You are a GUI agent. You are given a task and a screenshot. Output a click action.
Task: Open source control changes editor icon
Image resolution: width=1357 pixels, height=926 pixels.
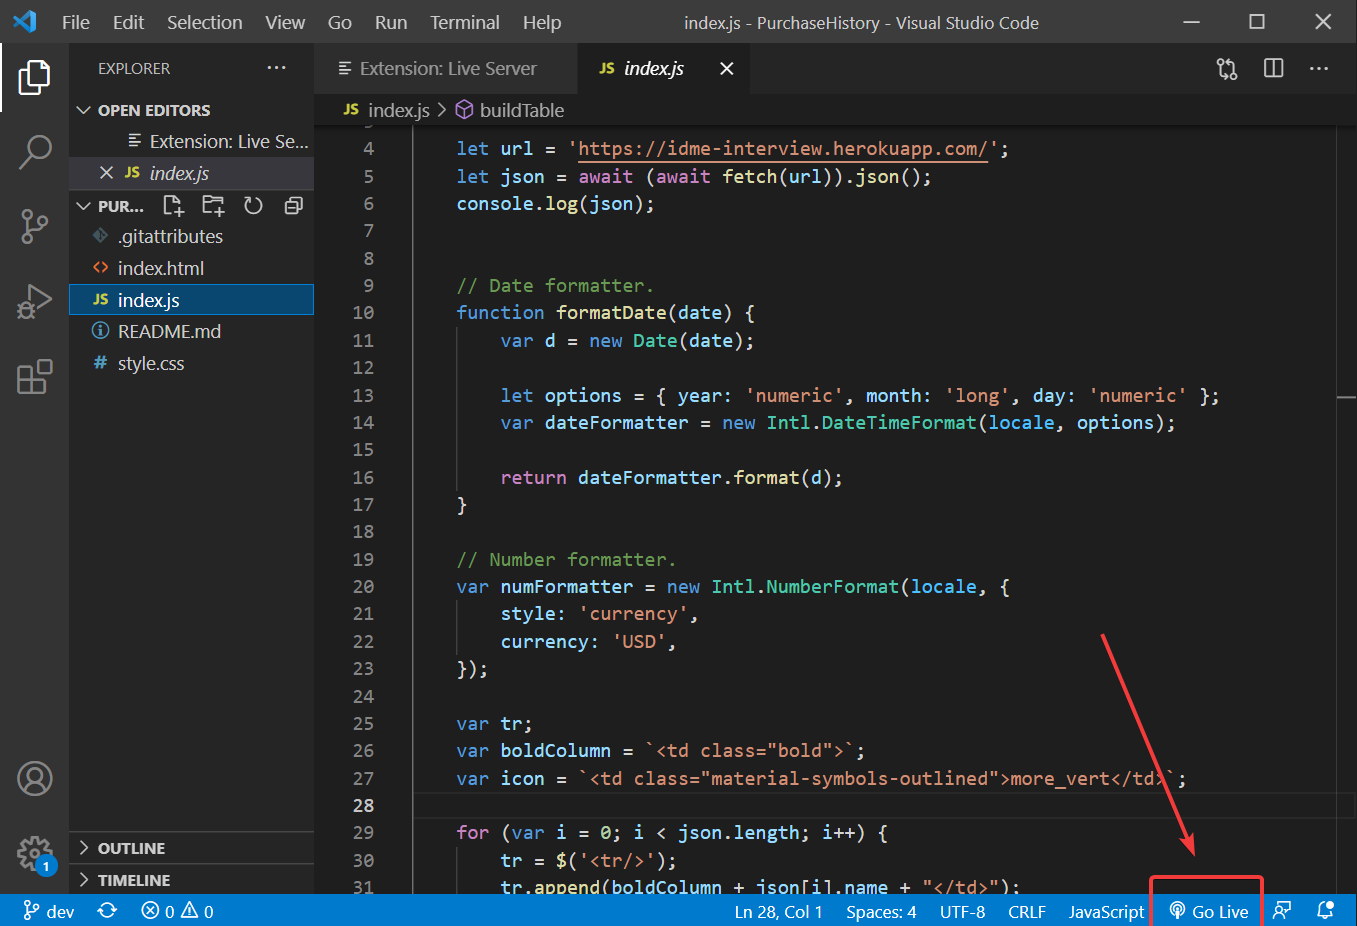[1227, 69]
